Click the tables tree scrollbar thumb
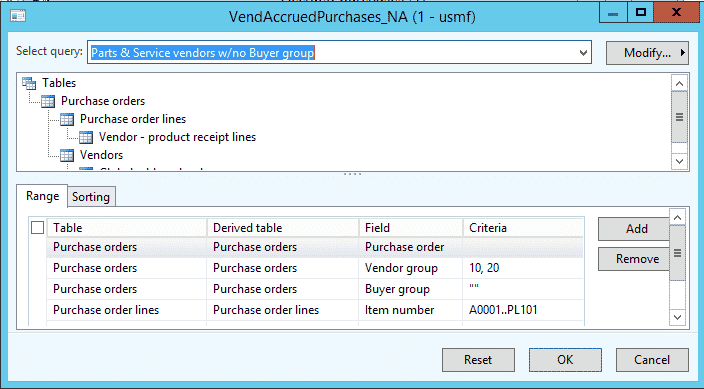This screenshot has width=704, height=389. (x=679, y=117)
